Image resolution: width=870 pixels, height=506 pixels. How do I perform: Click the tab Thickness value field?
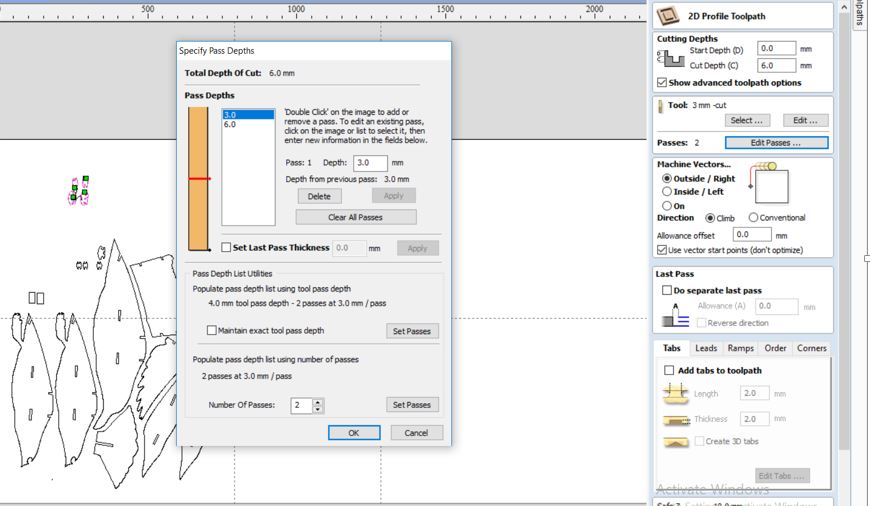755,419
